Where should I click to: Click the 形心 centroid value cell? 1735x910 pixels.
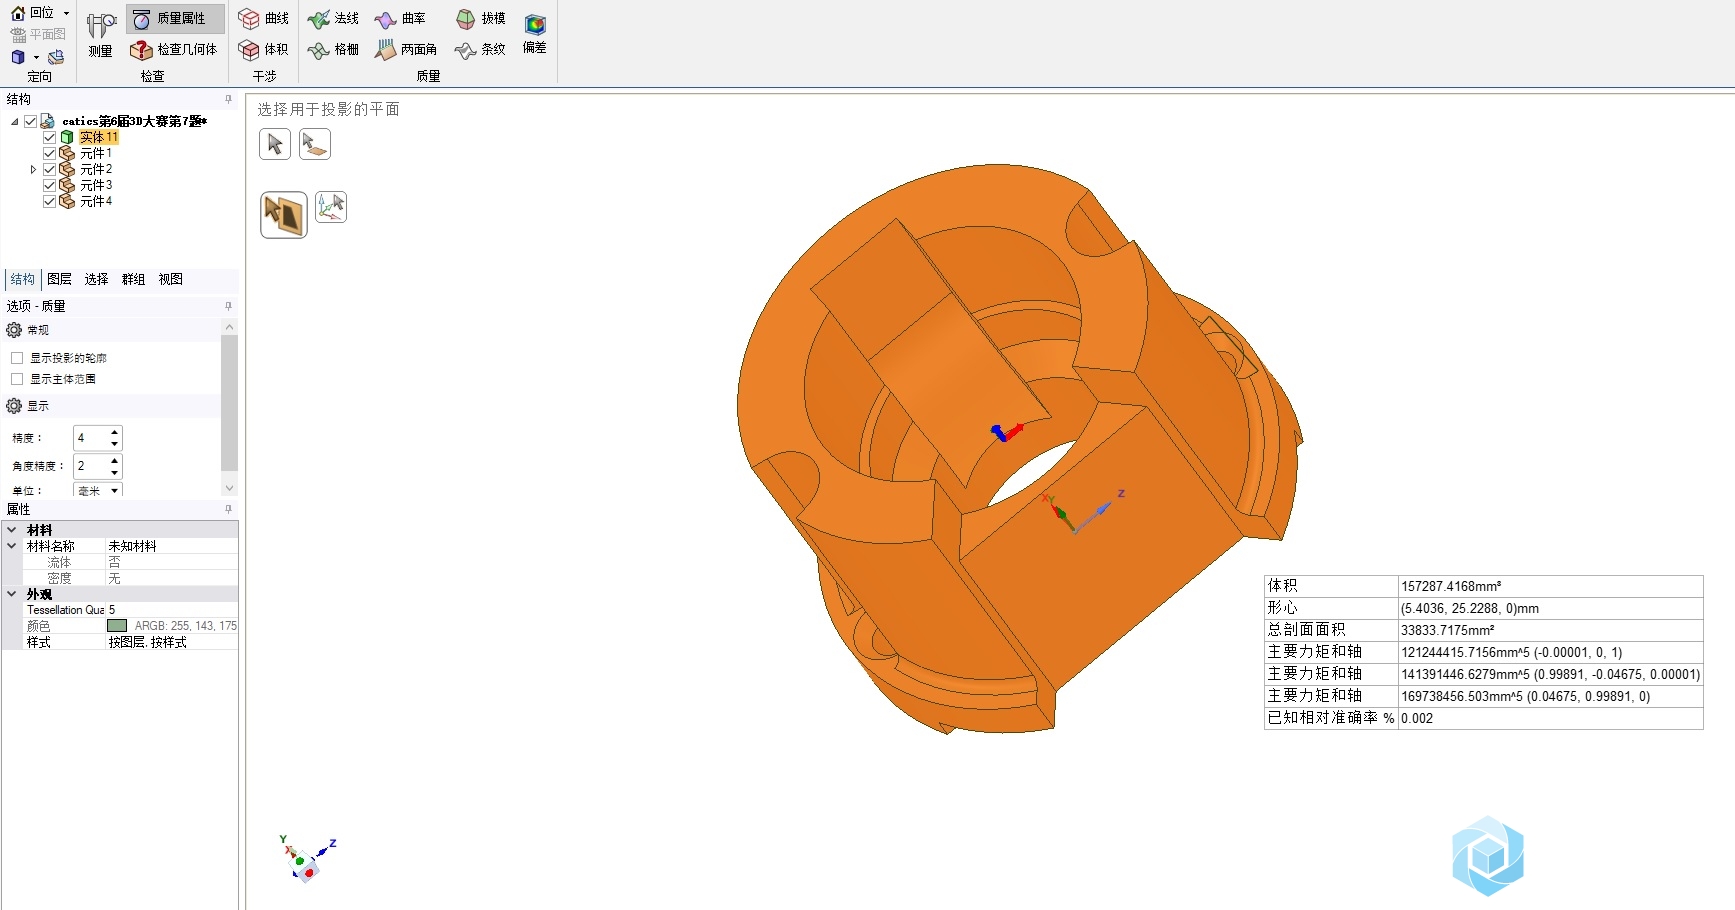[1550, 608]
